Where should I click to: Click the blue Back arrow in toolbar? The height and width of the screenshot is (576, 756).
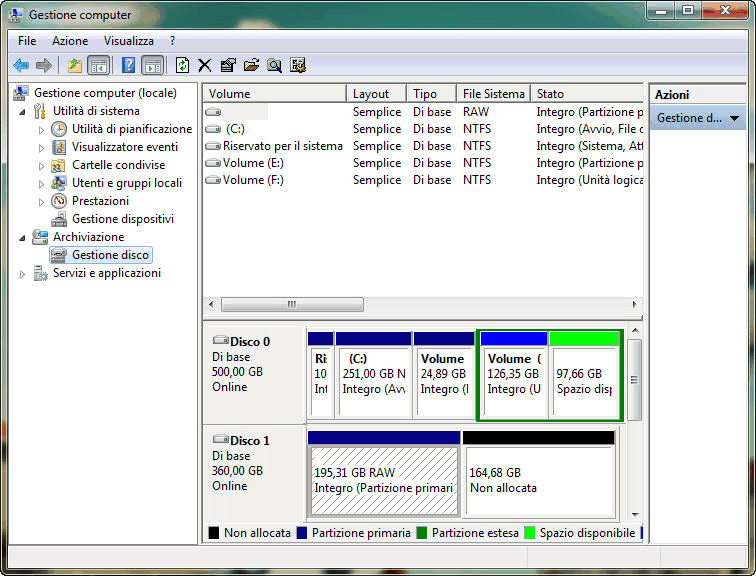pyautogui.click(x=21, y=65)
